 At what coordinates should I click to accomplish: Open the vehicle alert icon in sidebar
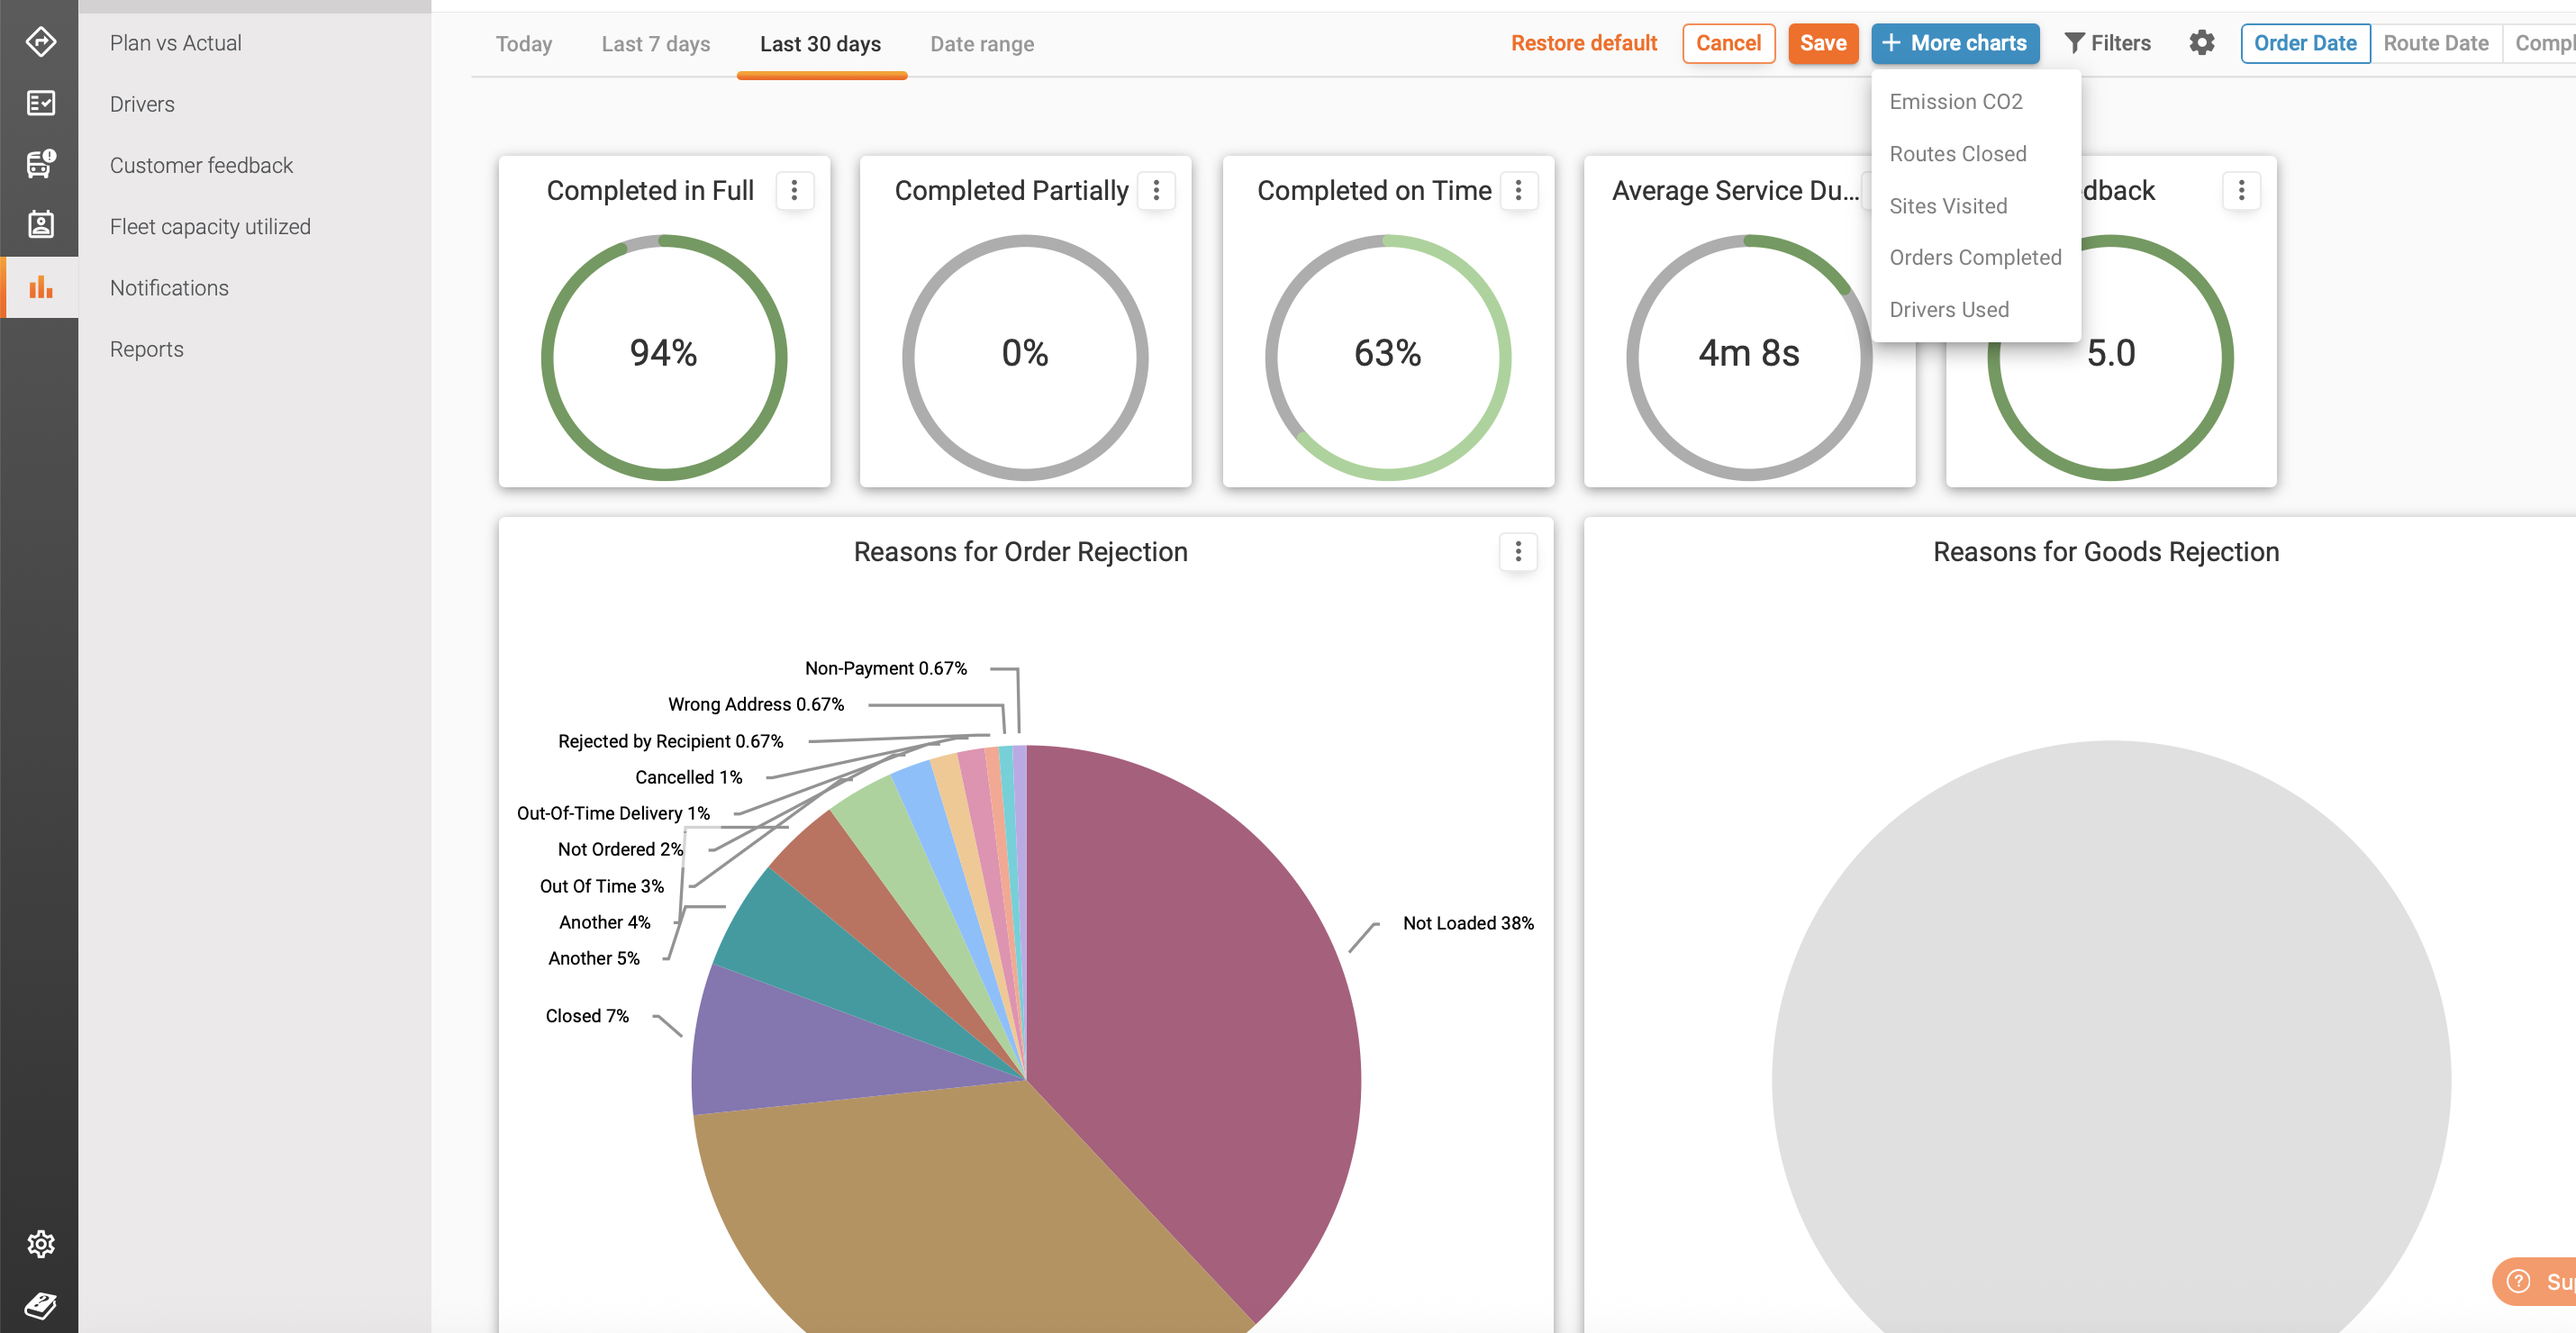pos(40,164)
